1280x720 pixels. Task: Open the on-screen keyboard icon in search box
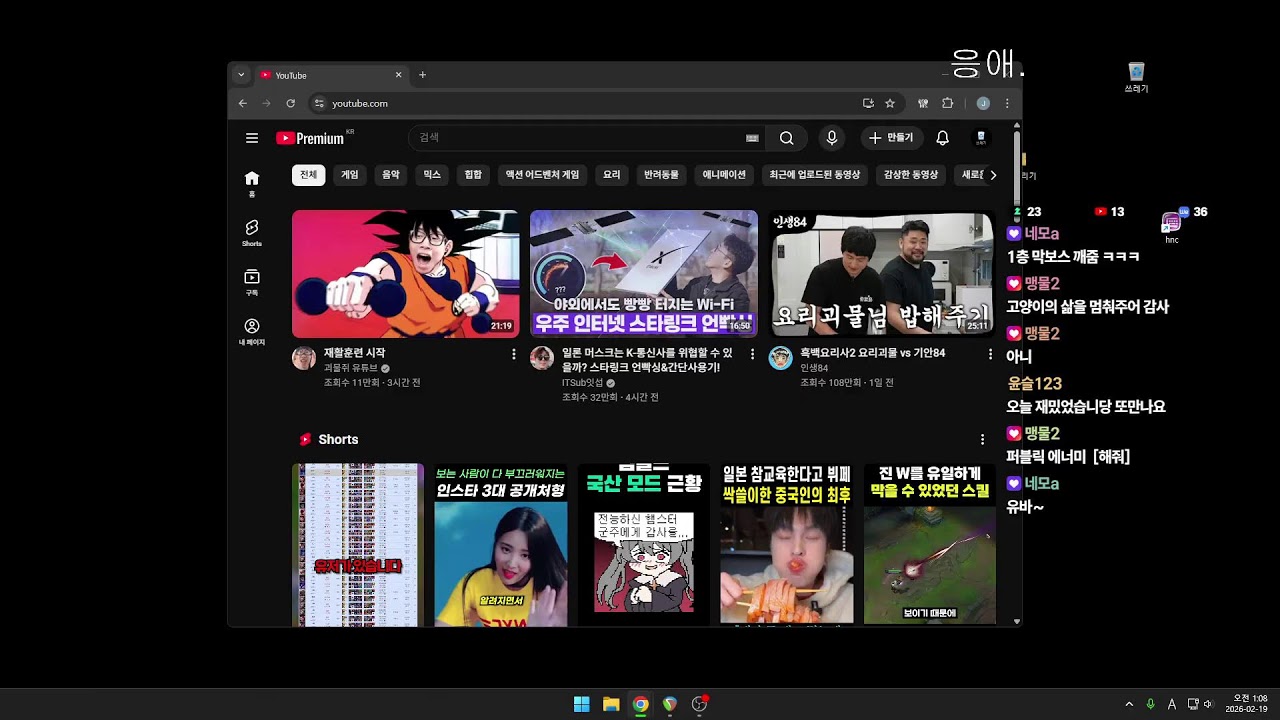coord(752,138)
